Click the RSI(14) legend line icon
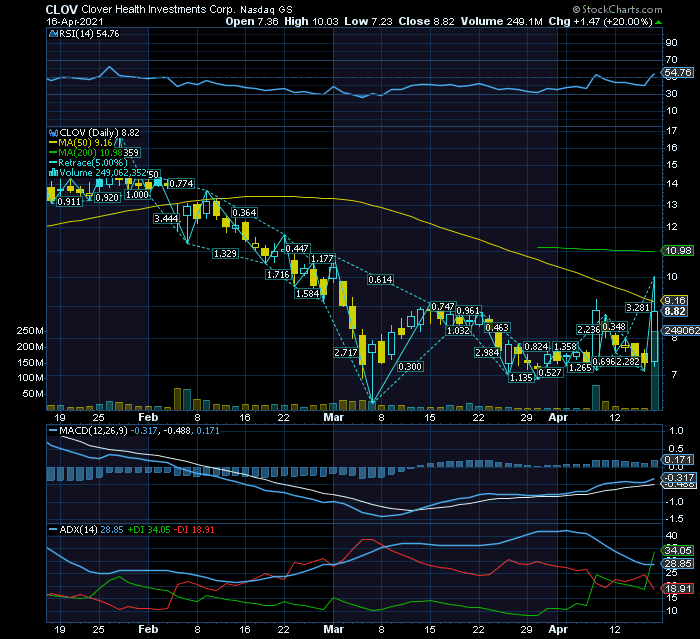The height and width of the screenshot is (639, 700). point(54,33)
